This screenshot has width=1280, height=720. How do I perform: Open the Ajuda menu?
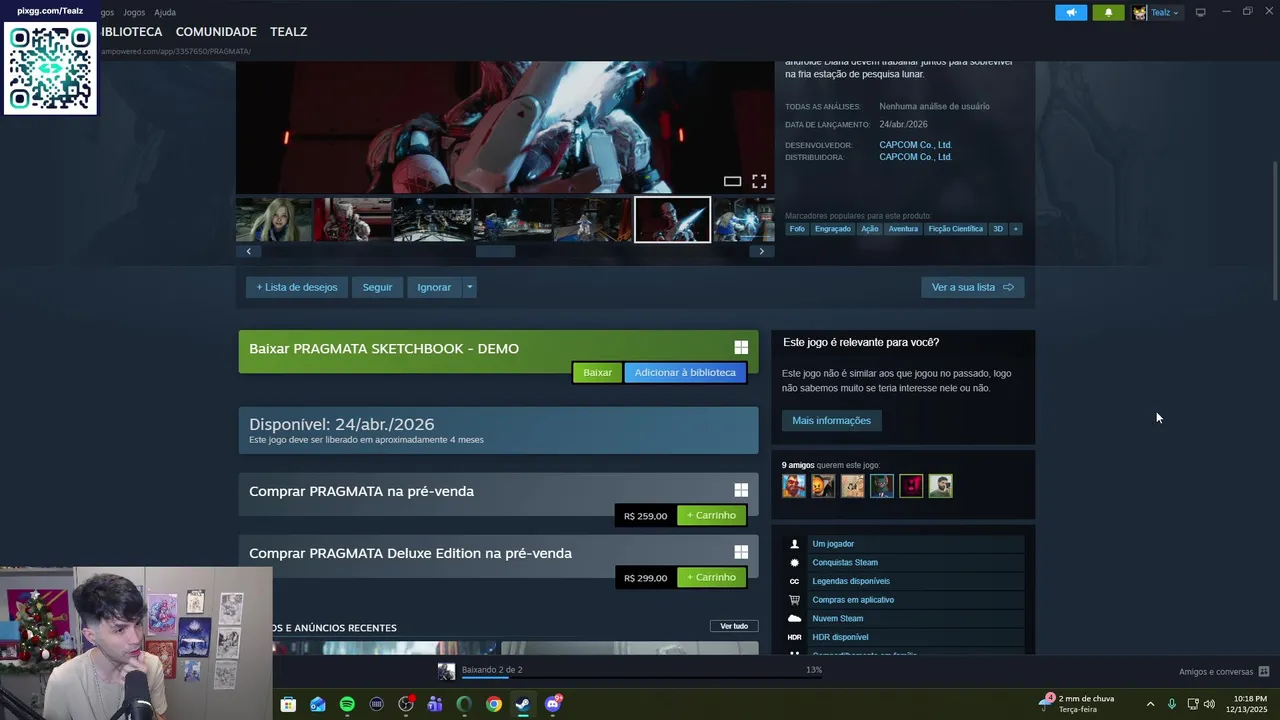(x=165, y=12)
